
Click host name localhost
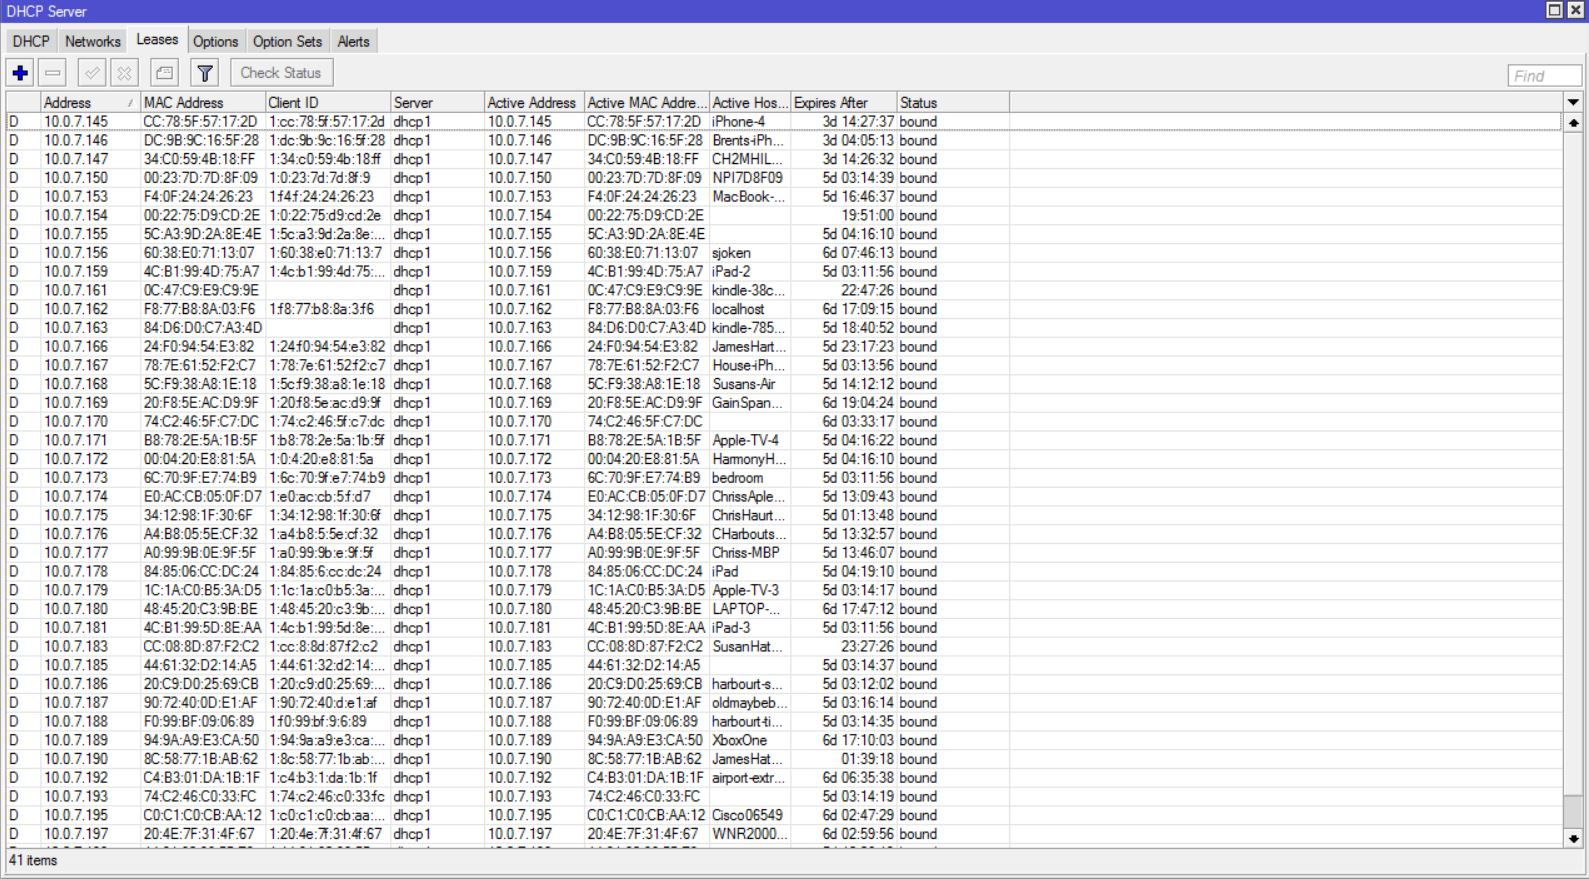(x=738, y=310)
